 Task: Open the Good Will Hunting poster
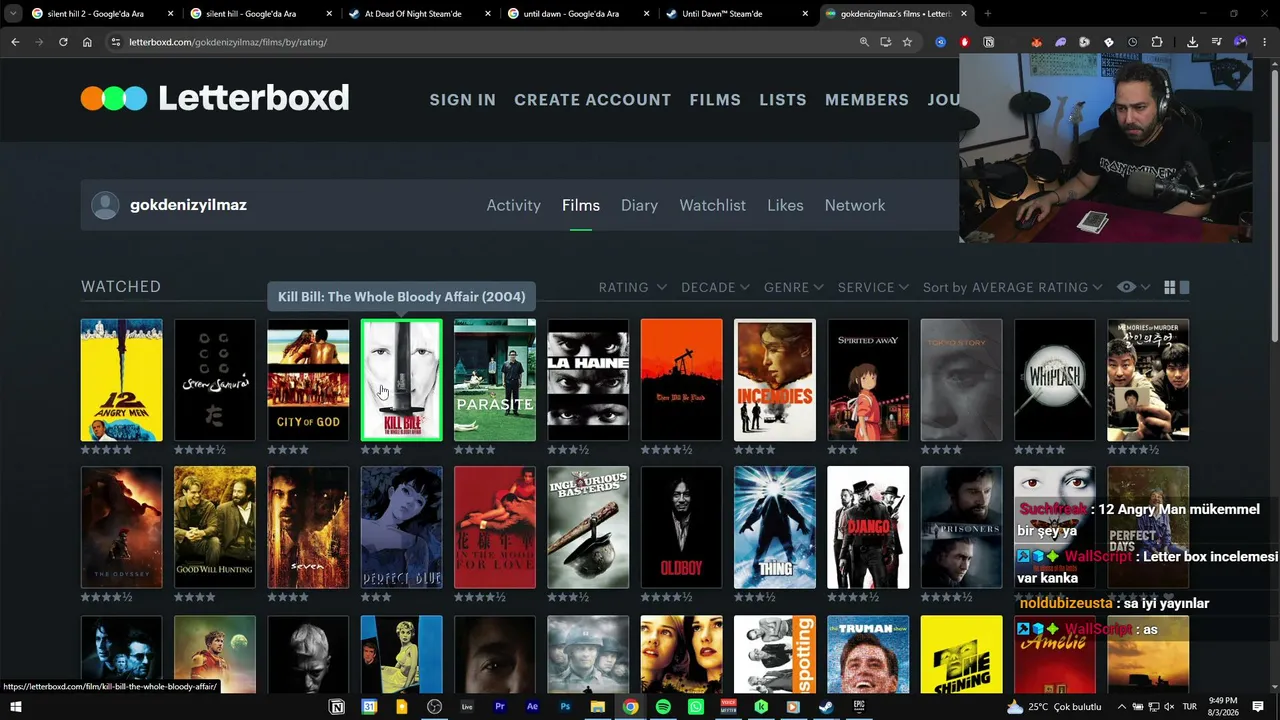pos(215,527)
